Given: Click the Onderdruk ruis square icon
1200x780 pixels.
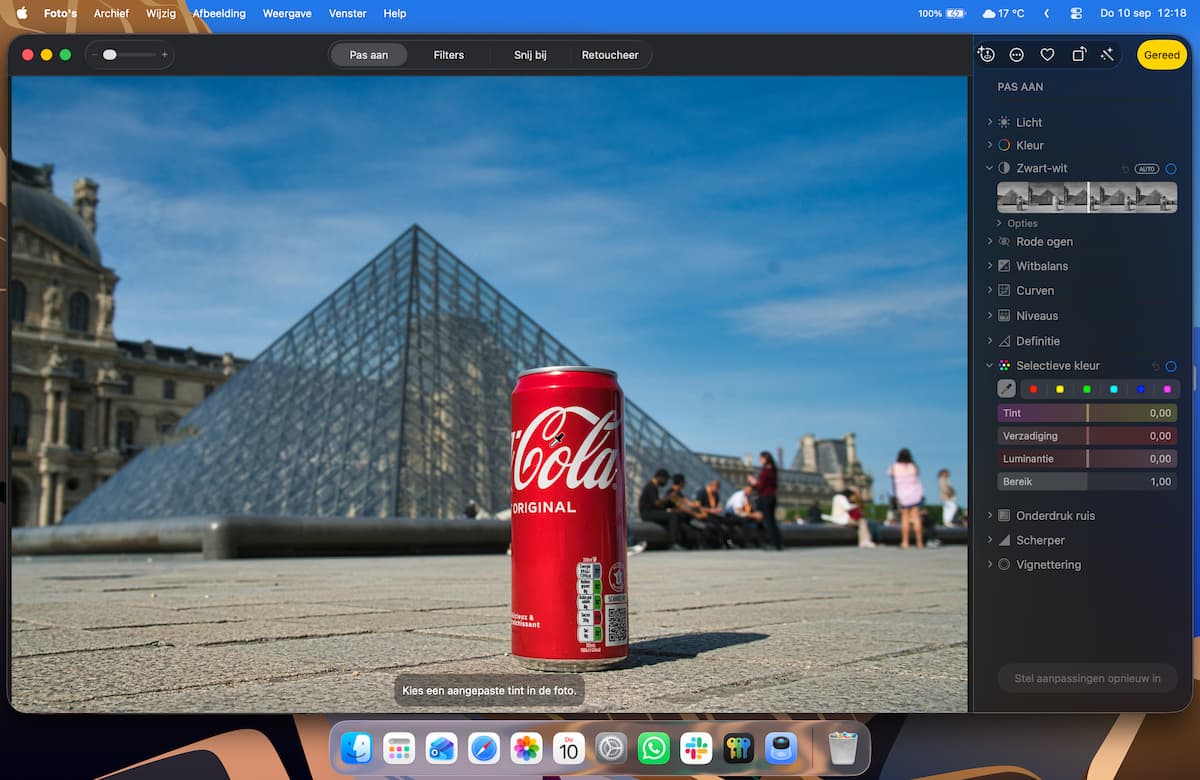Looking at the screenshot, I should [x=1004, y=515].
